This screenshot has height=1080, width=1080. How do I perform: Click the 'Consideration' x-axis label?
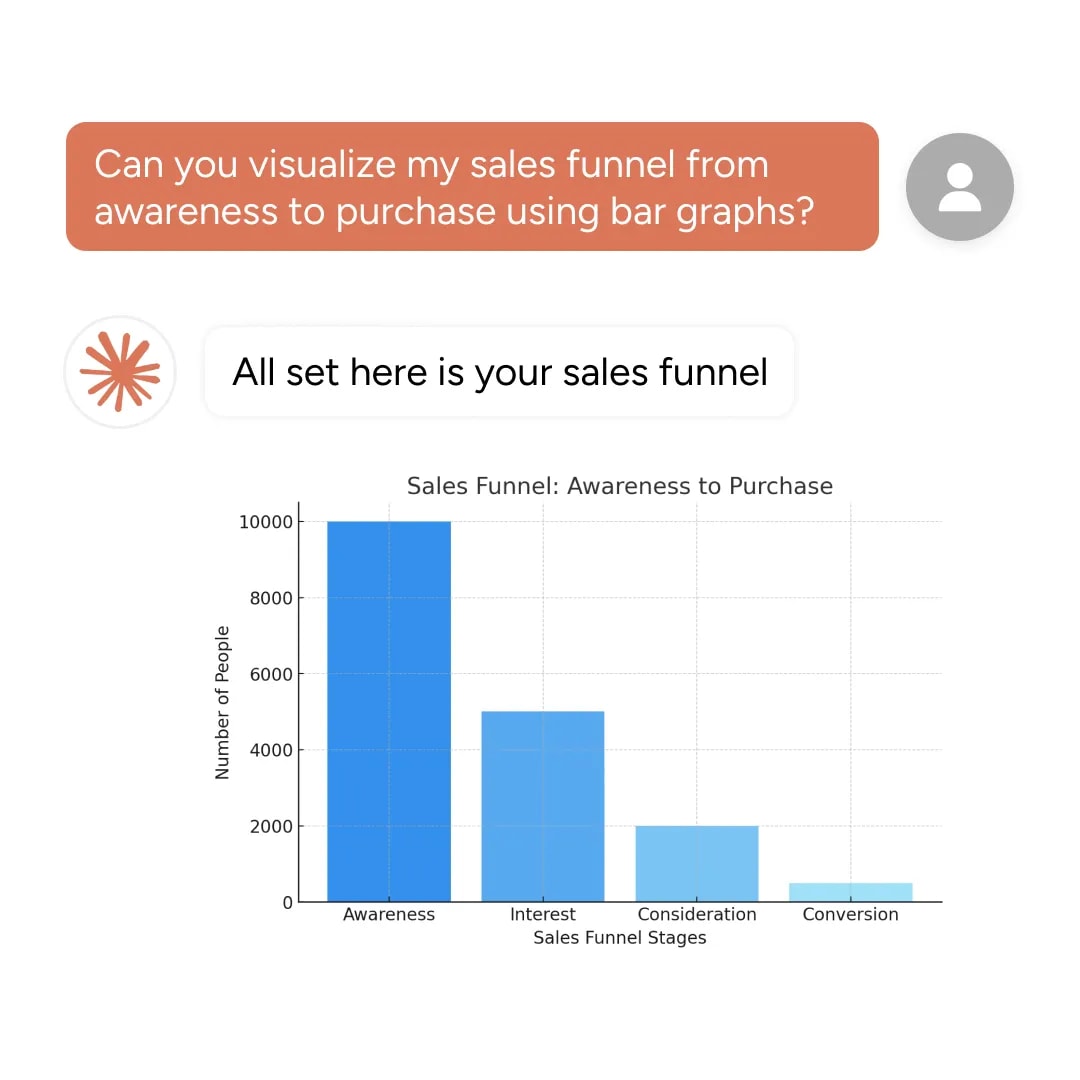click(697, 914)
